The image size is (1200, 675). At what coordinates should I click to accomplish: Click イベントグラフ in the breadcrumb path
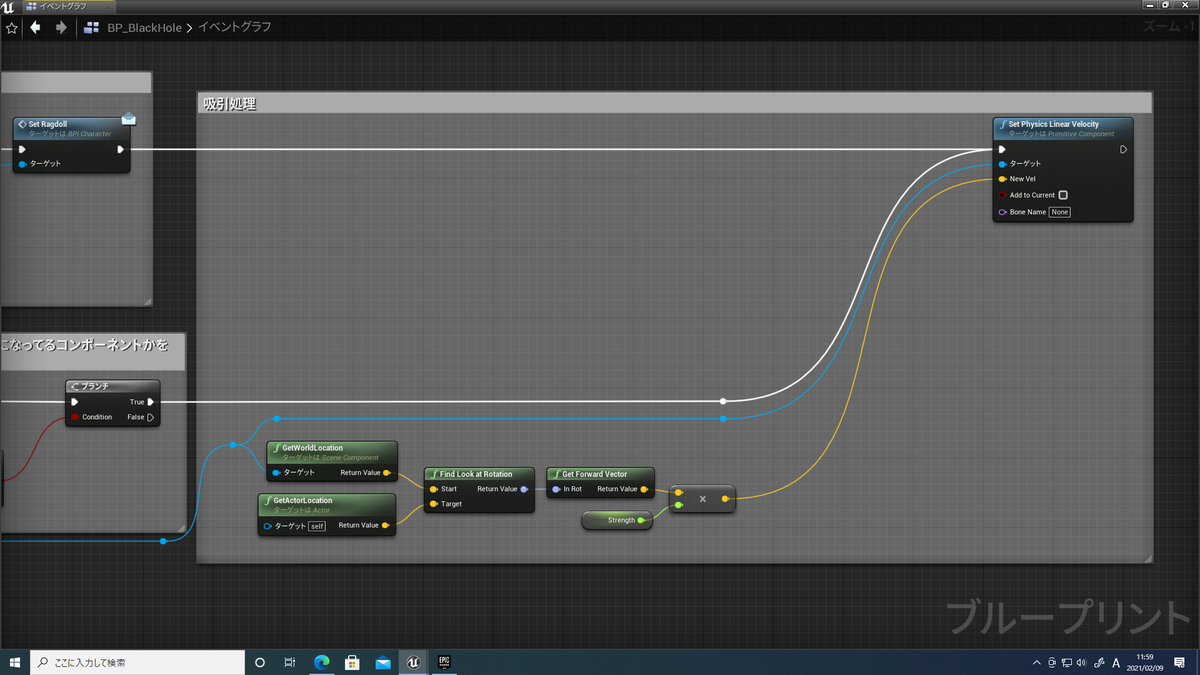[x=234, y=28]
